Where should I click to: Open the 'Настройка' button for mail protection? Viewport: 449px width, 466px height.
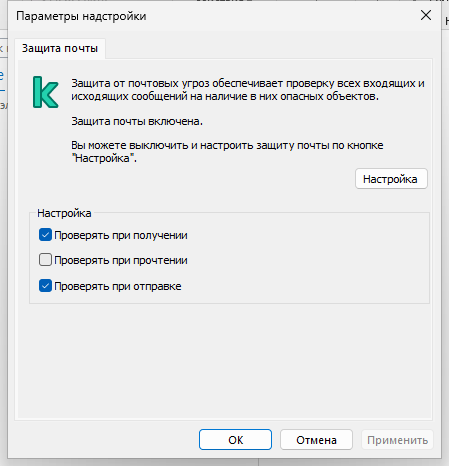[391, 179]
